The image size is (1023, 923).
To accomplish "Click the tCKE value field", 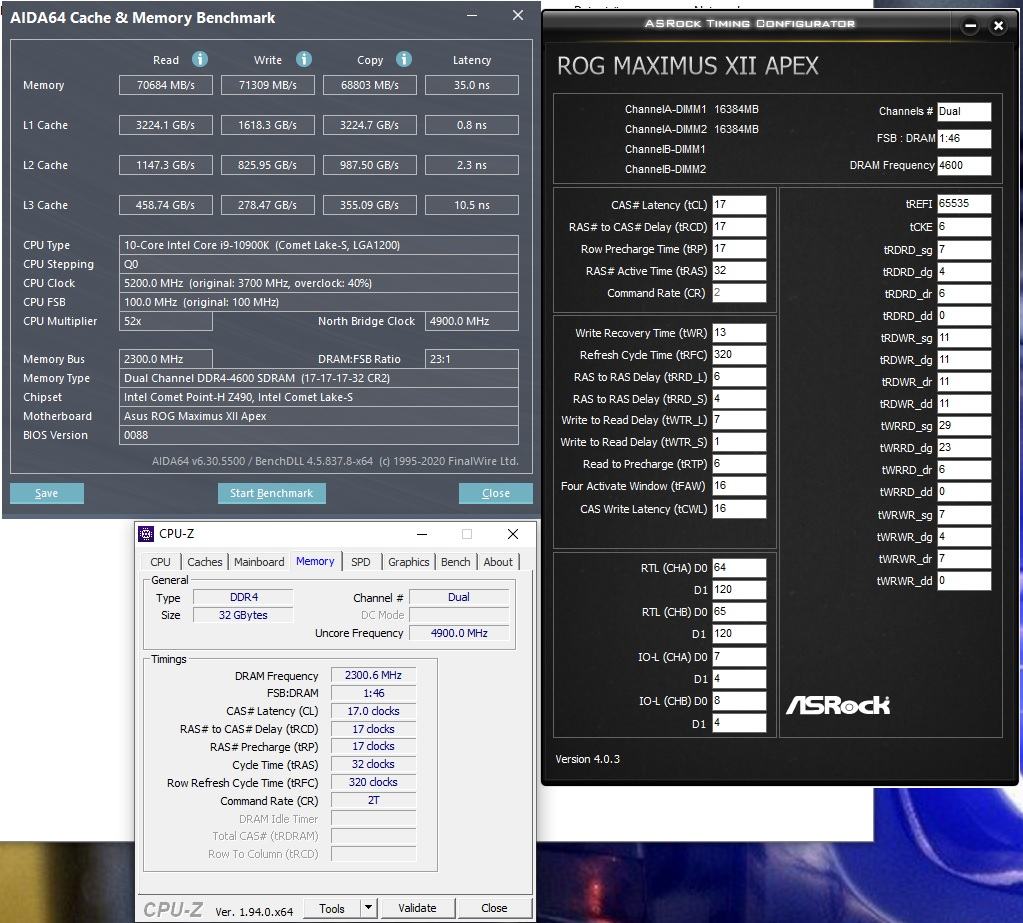I will 964,227.
